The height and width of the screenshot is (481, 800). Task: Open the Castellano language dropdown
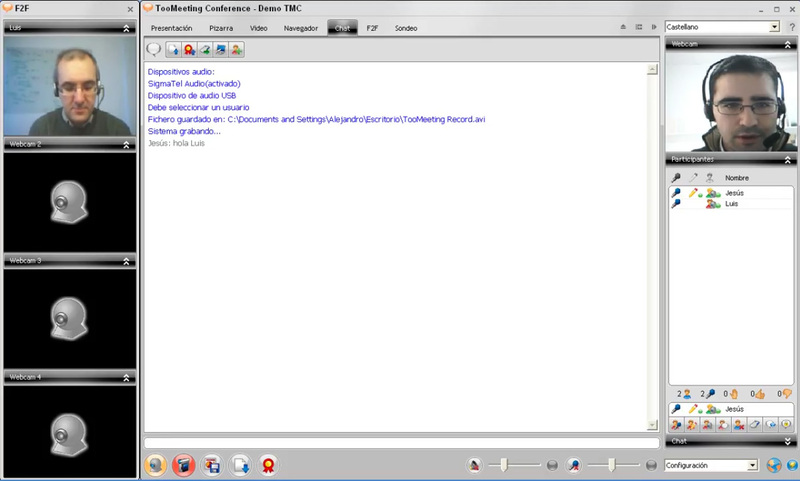[722, 27]
